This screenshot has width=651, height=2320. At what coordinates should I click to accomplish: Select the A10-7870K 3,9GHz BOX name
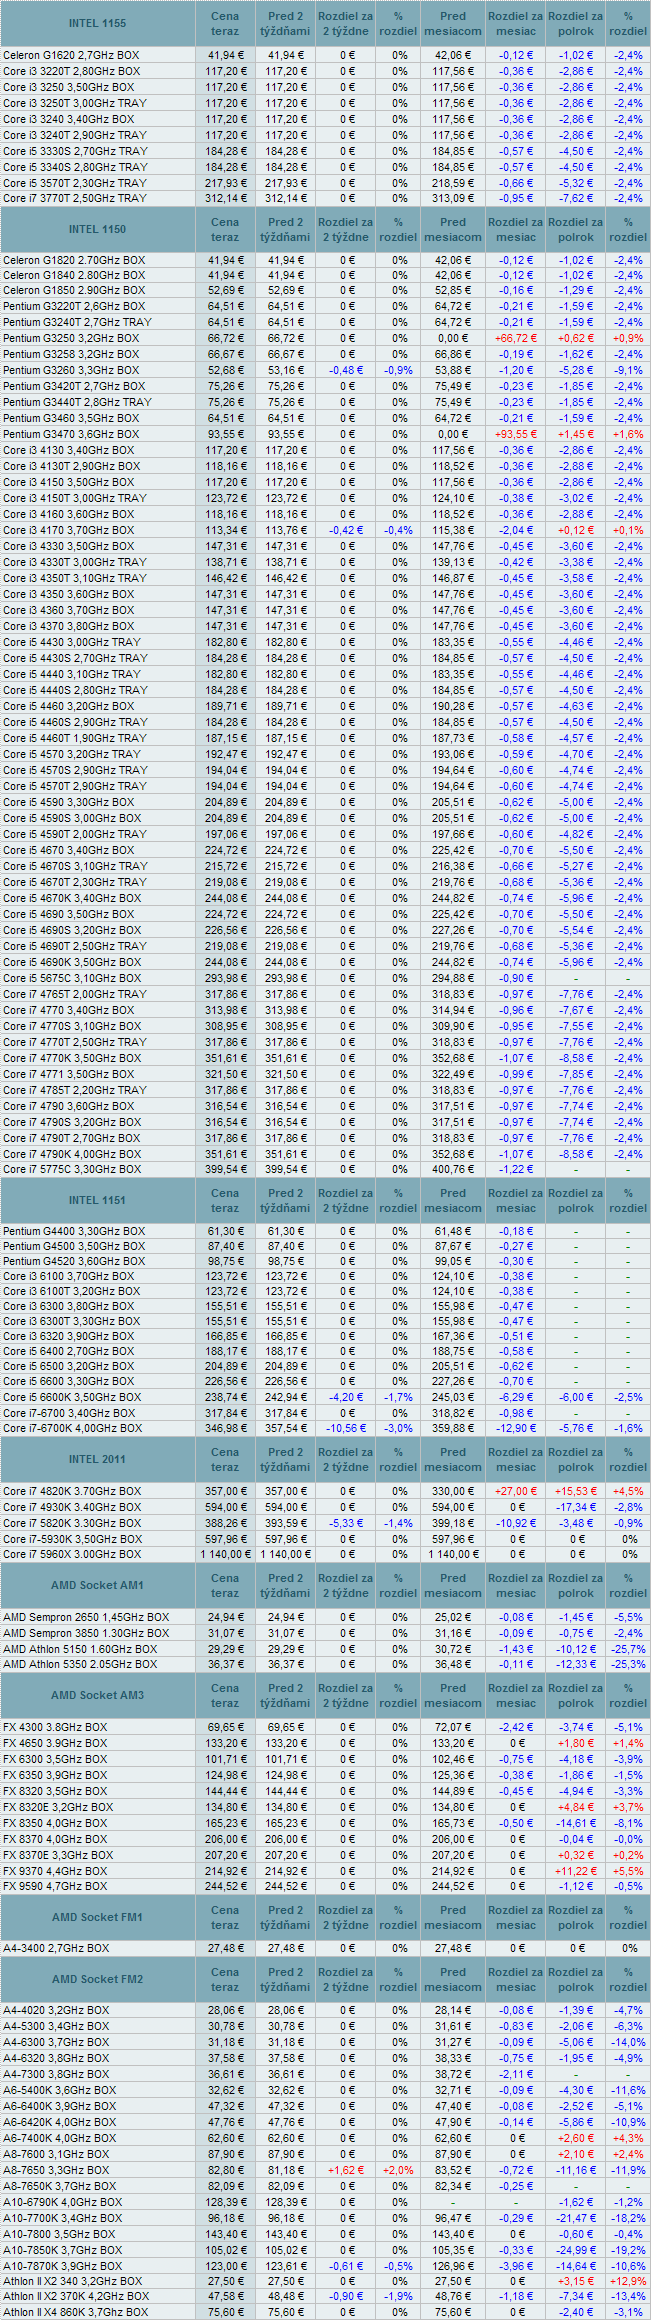(63, 2266)
